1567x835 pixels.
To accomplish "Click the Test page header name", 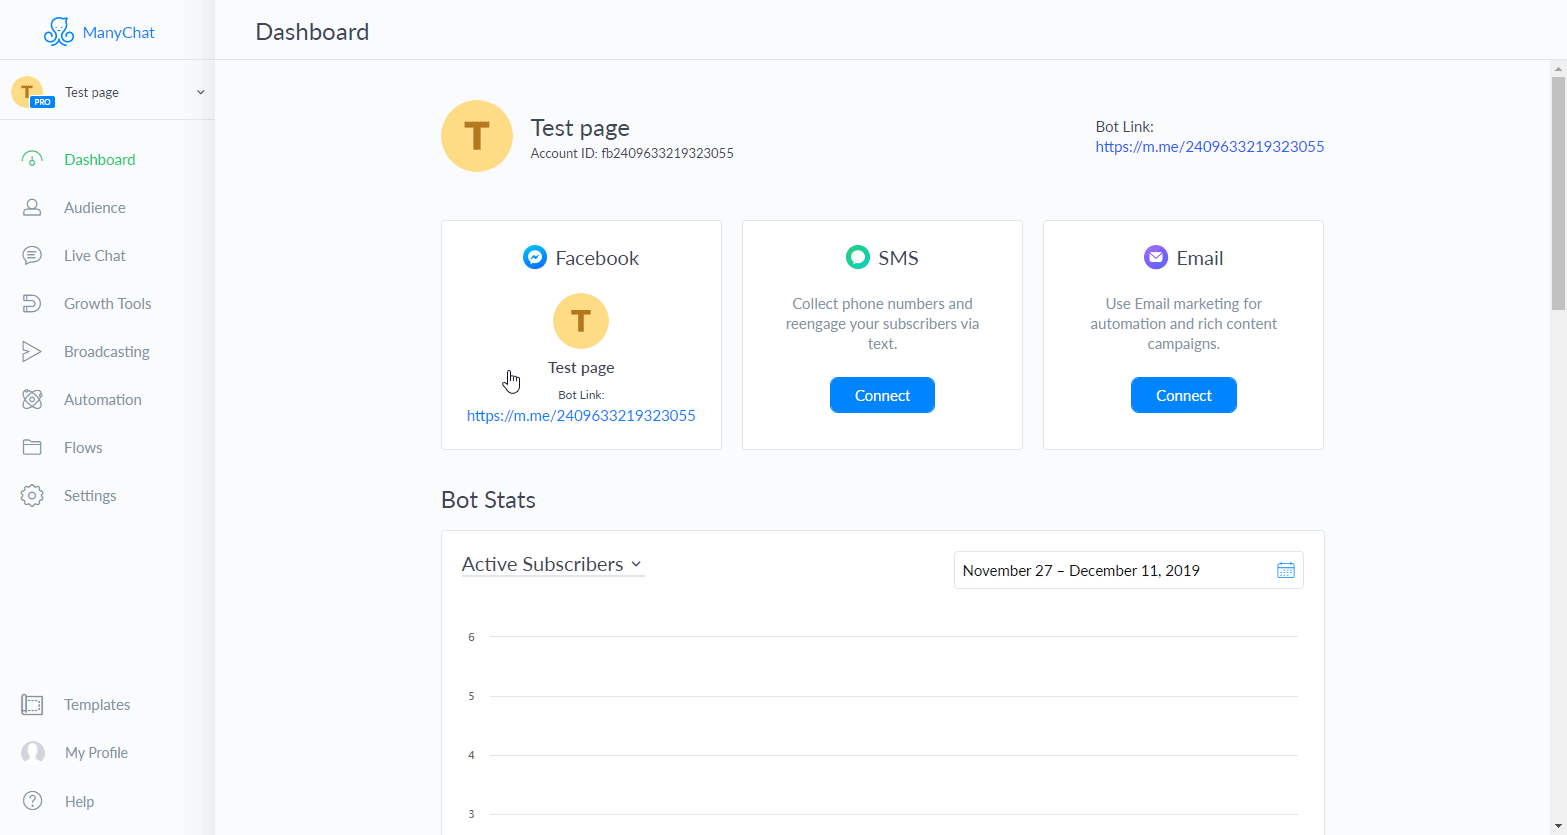I will point(580,128).
